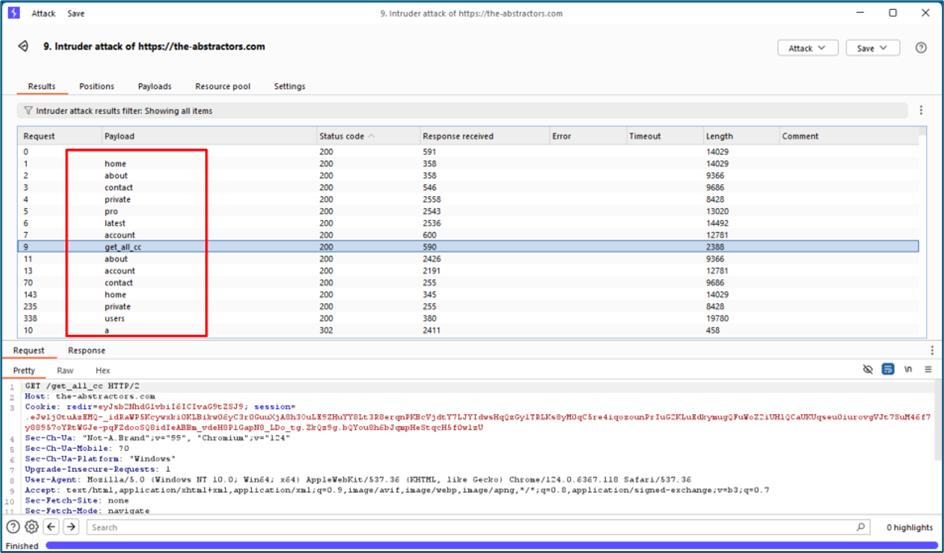
Task: Open the results filter options kebab menu
Action: [x=921, y=110]
